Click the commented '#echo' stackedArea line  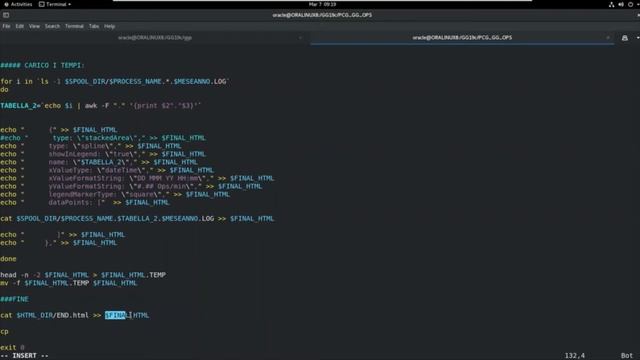click(x=103, y=138)
